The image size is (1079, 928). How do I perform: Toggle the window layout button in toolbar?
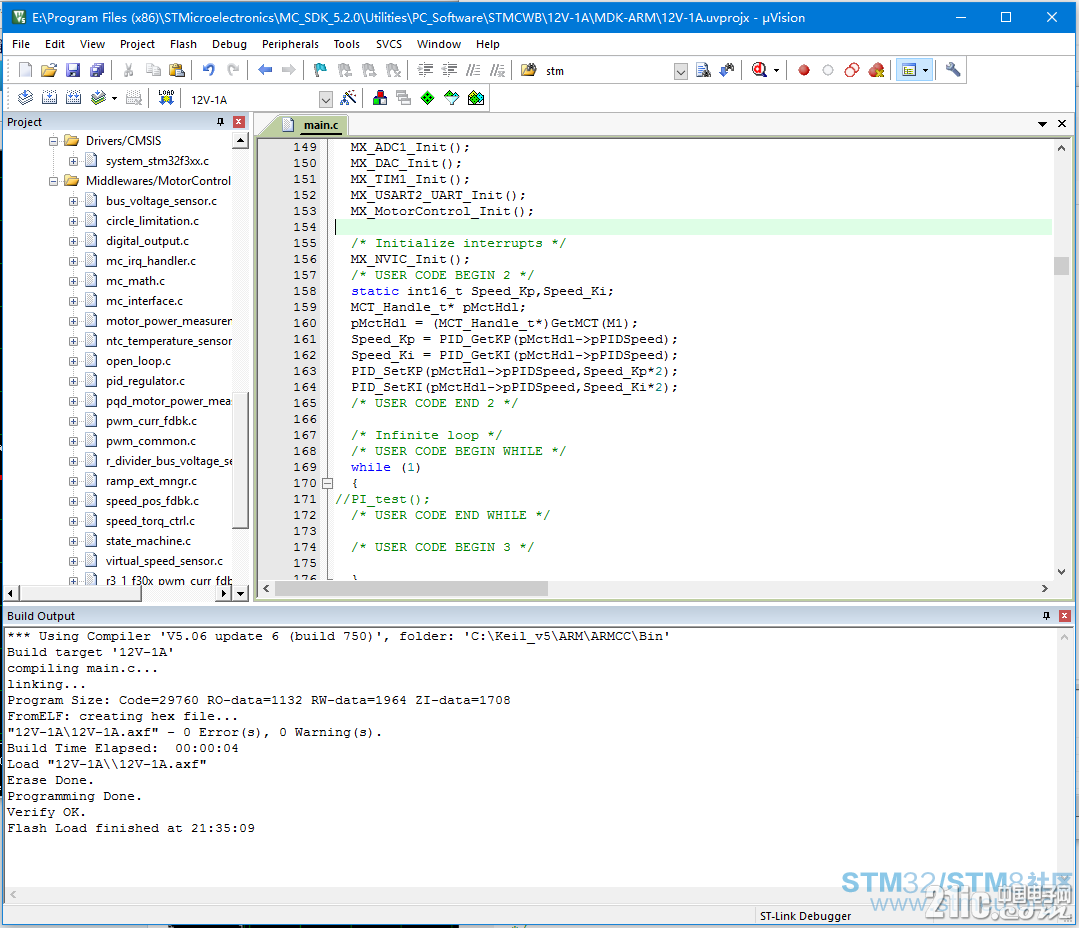click(x=909, y=70)
